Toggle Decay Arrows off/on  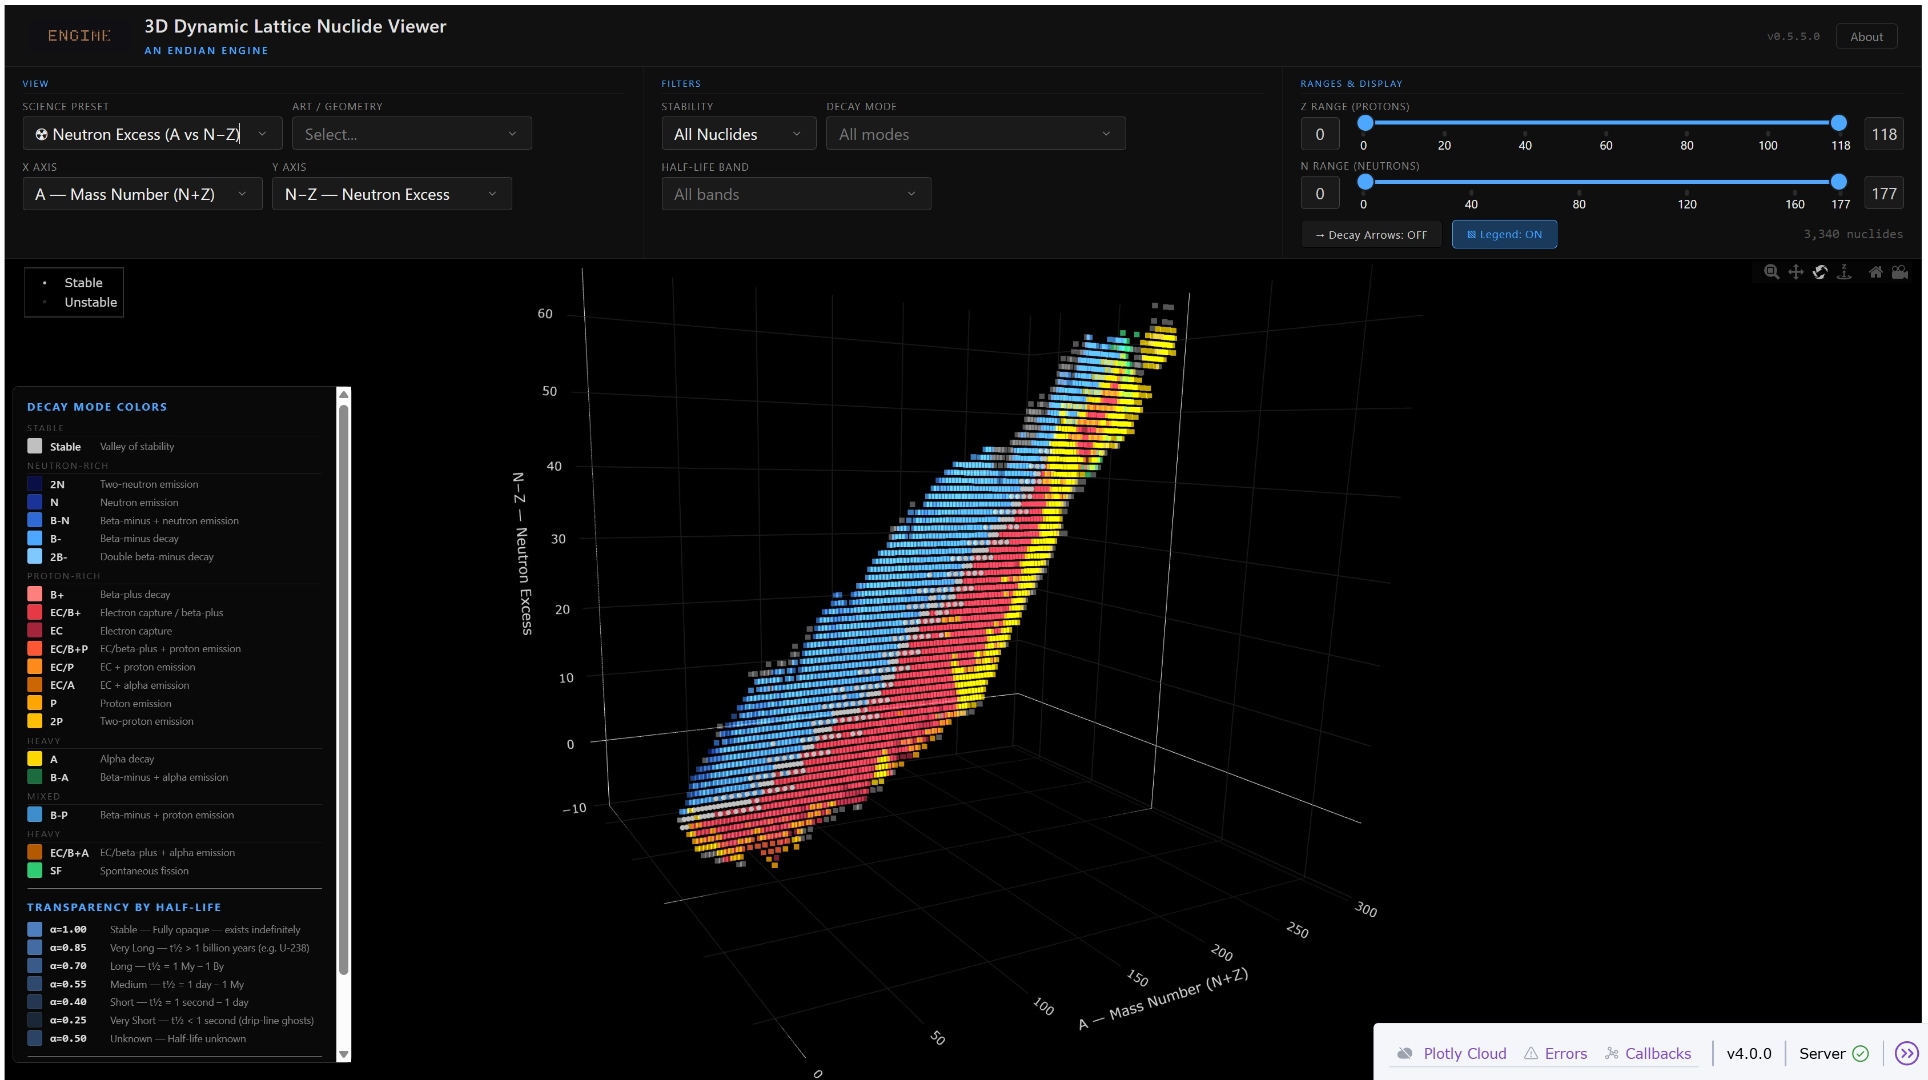(x=1371, y=234)
